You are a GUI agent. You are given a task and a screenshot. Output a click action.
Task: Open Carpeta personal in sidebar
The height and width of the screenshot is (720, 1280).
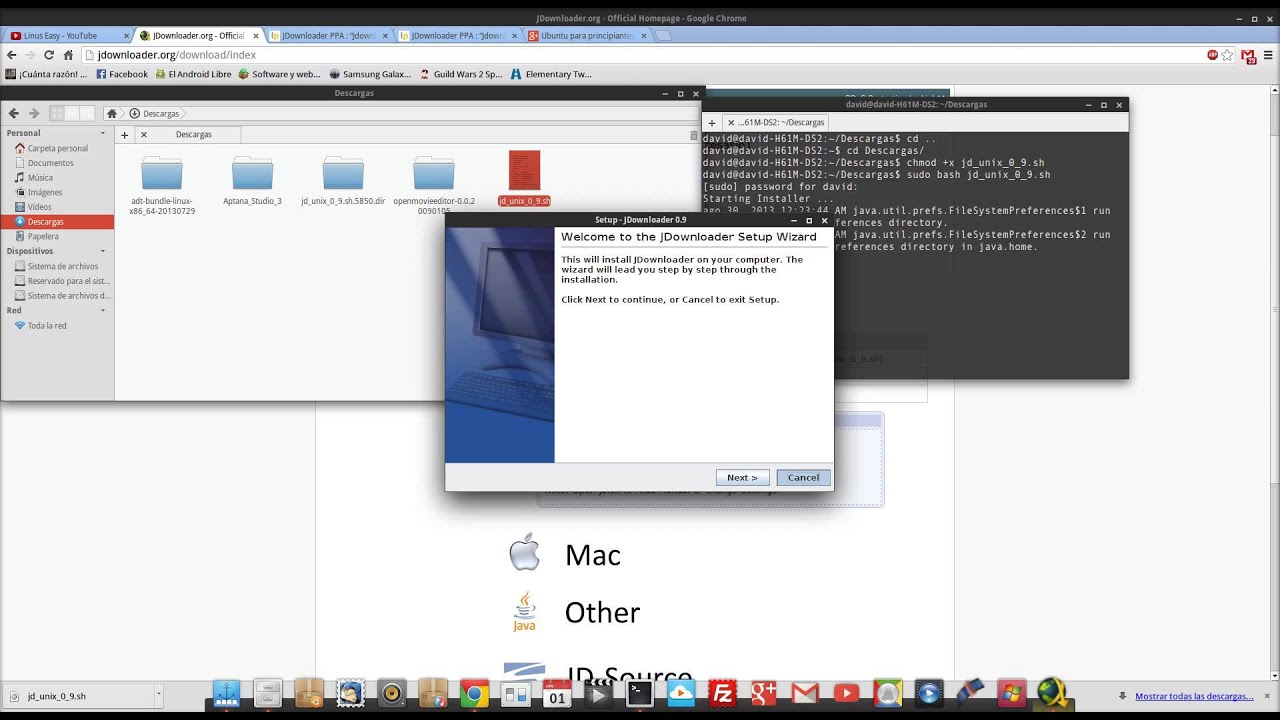[x=57, y=148]
